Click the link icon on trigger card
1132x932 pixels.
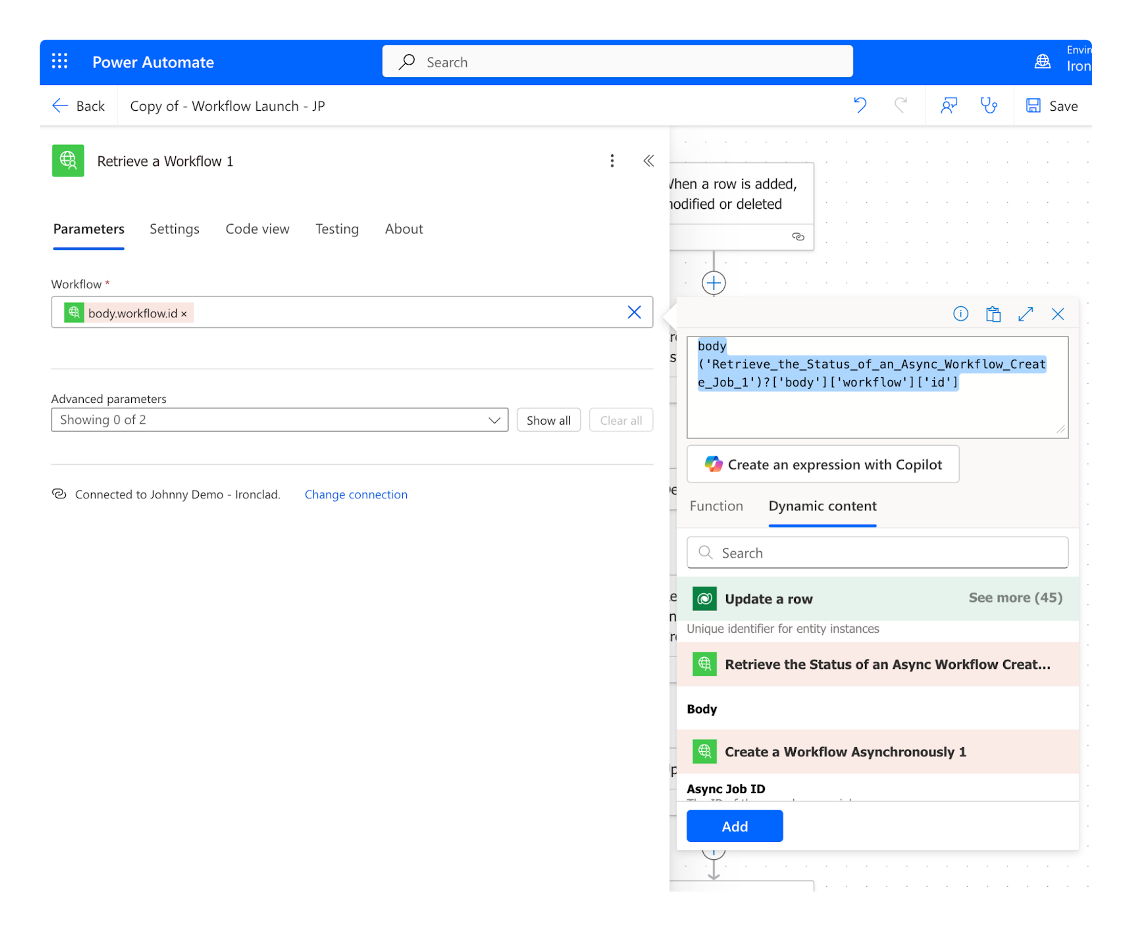[x=798, y=237]
